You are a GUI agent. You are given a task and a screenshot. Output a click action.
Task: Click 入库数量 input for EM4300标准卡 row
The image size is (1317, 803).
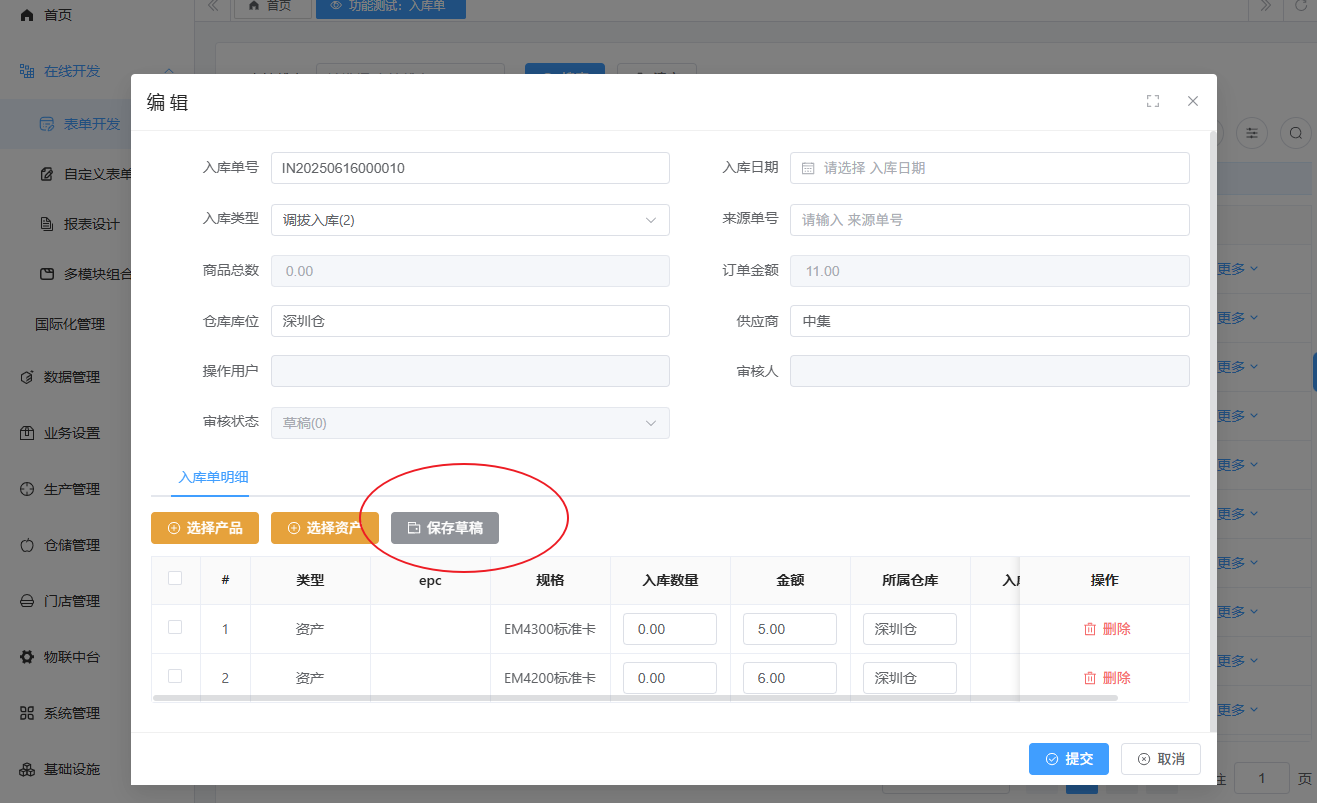pos(670,629)
